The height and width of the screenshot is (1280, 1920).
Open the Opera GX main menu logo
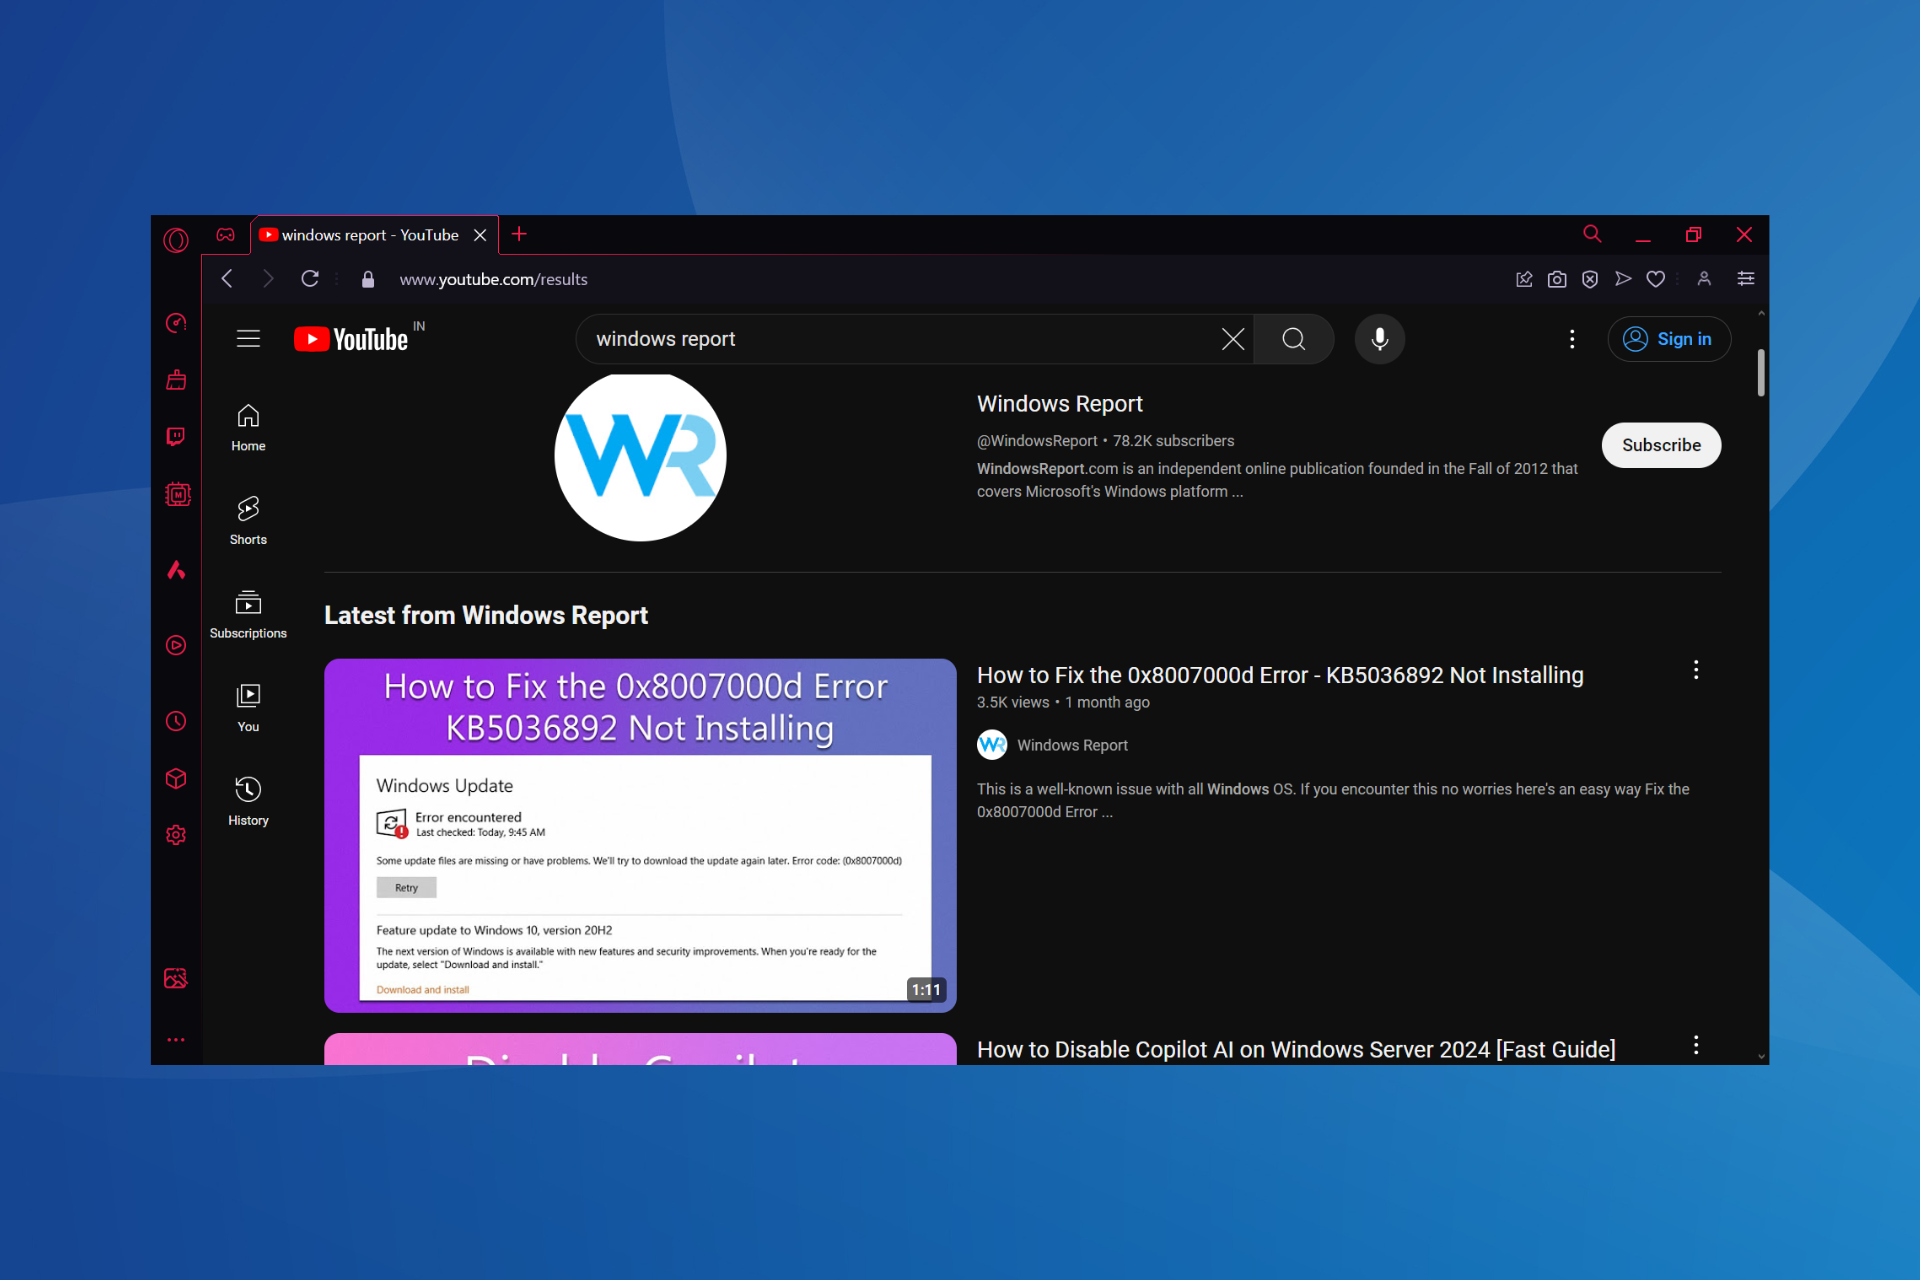point(176,240)
